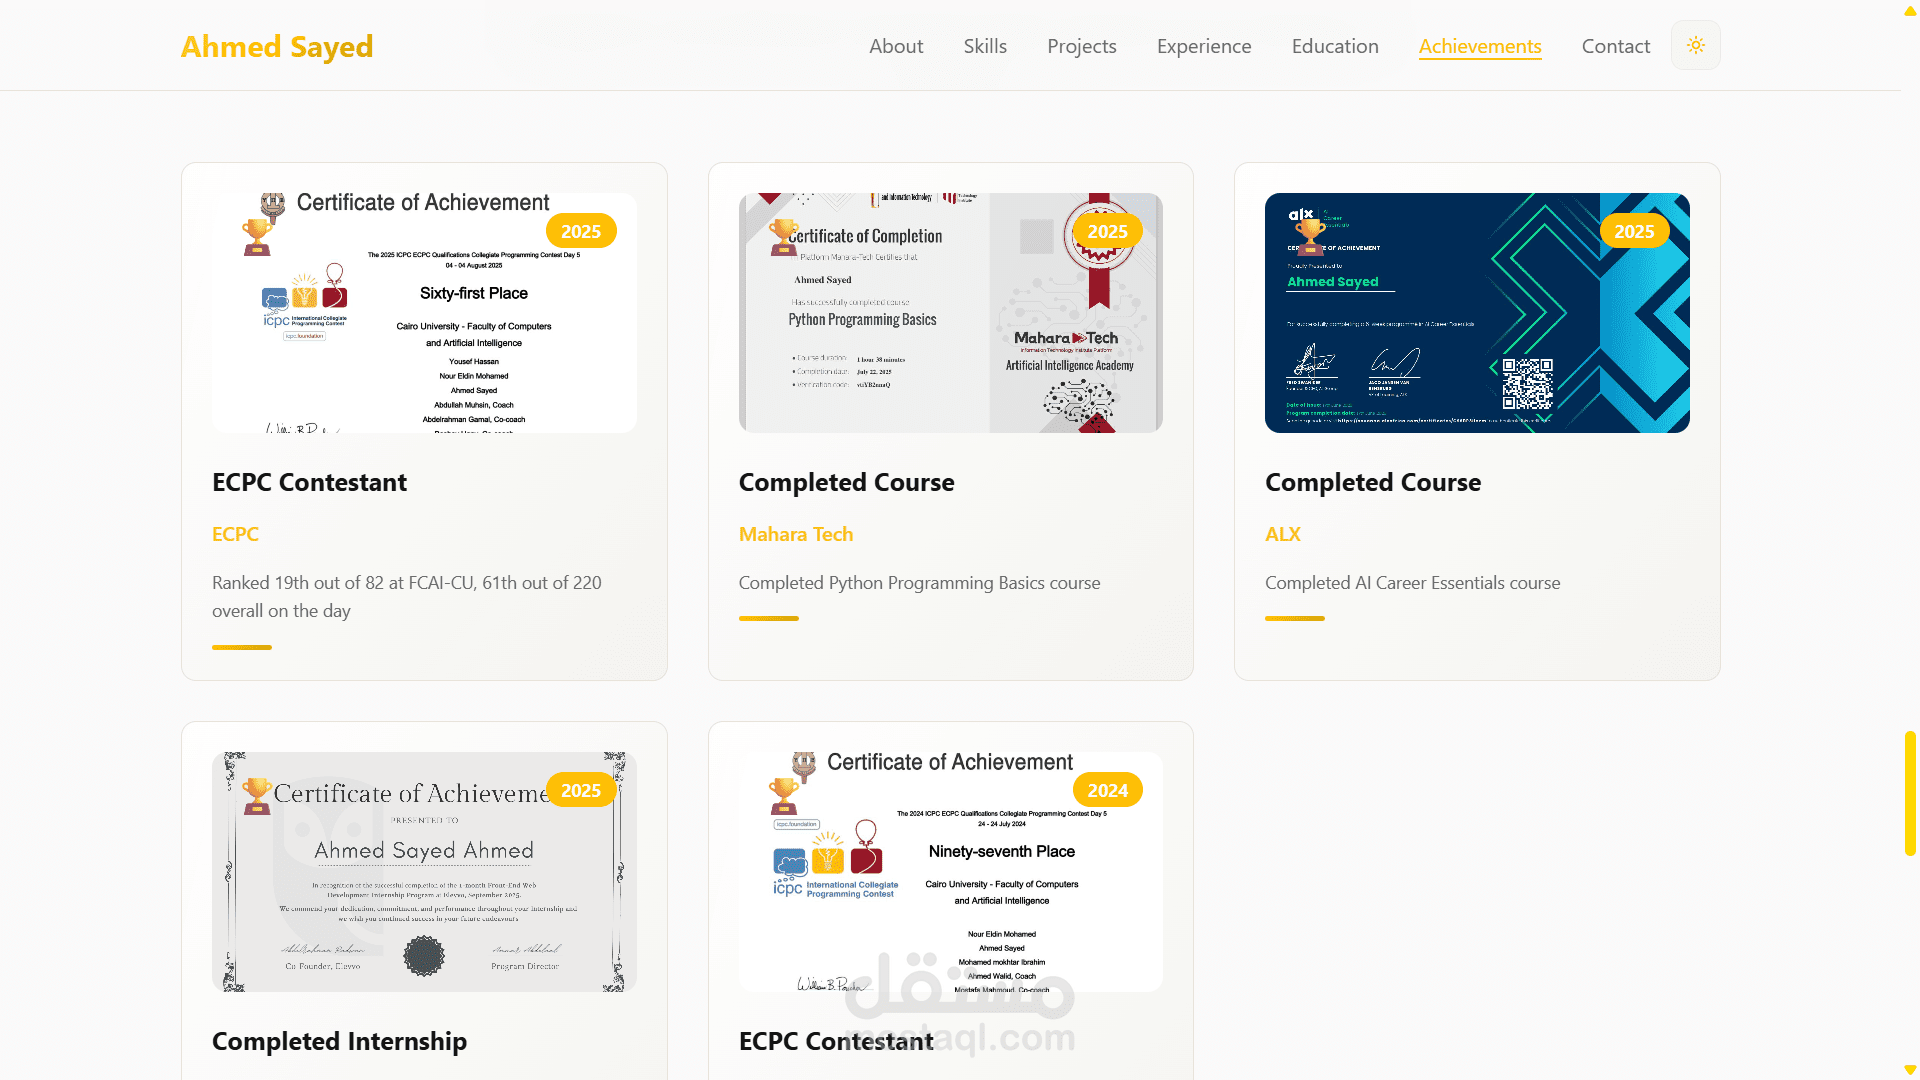Click the scrollbar down arrow
Viewport: 1920px width, 1080px height.
pos(1910,1070)
